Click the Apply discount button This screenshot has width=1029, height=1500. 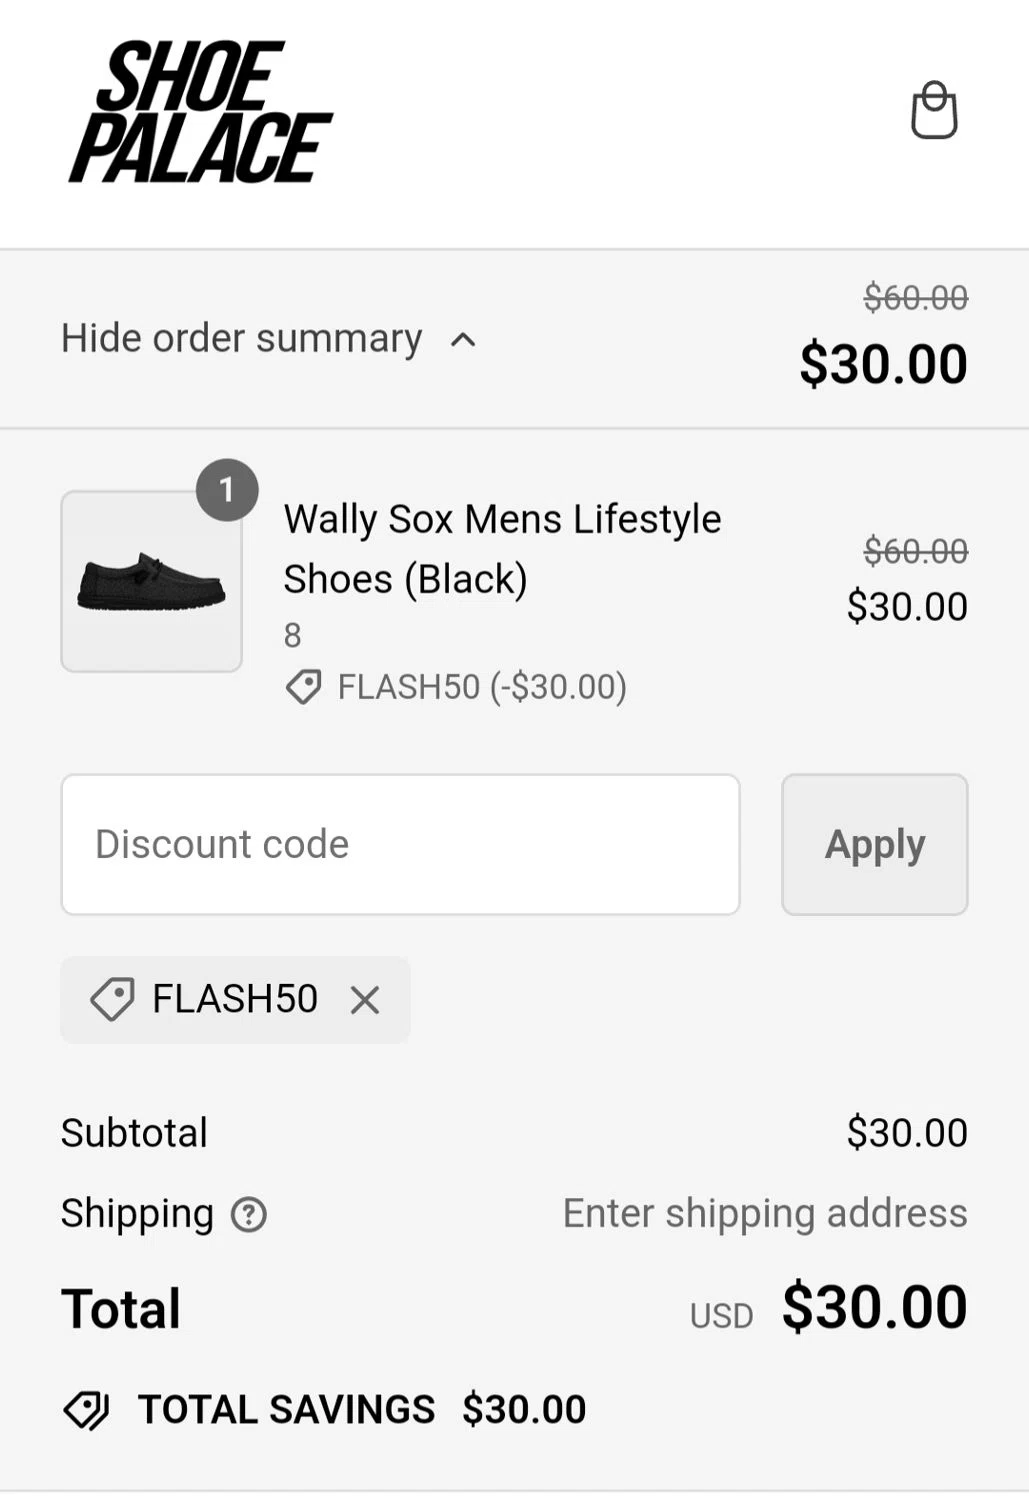tap(875, 844)
